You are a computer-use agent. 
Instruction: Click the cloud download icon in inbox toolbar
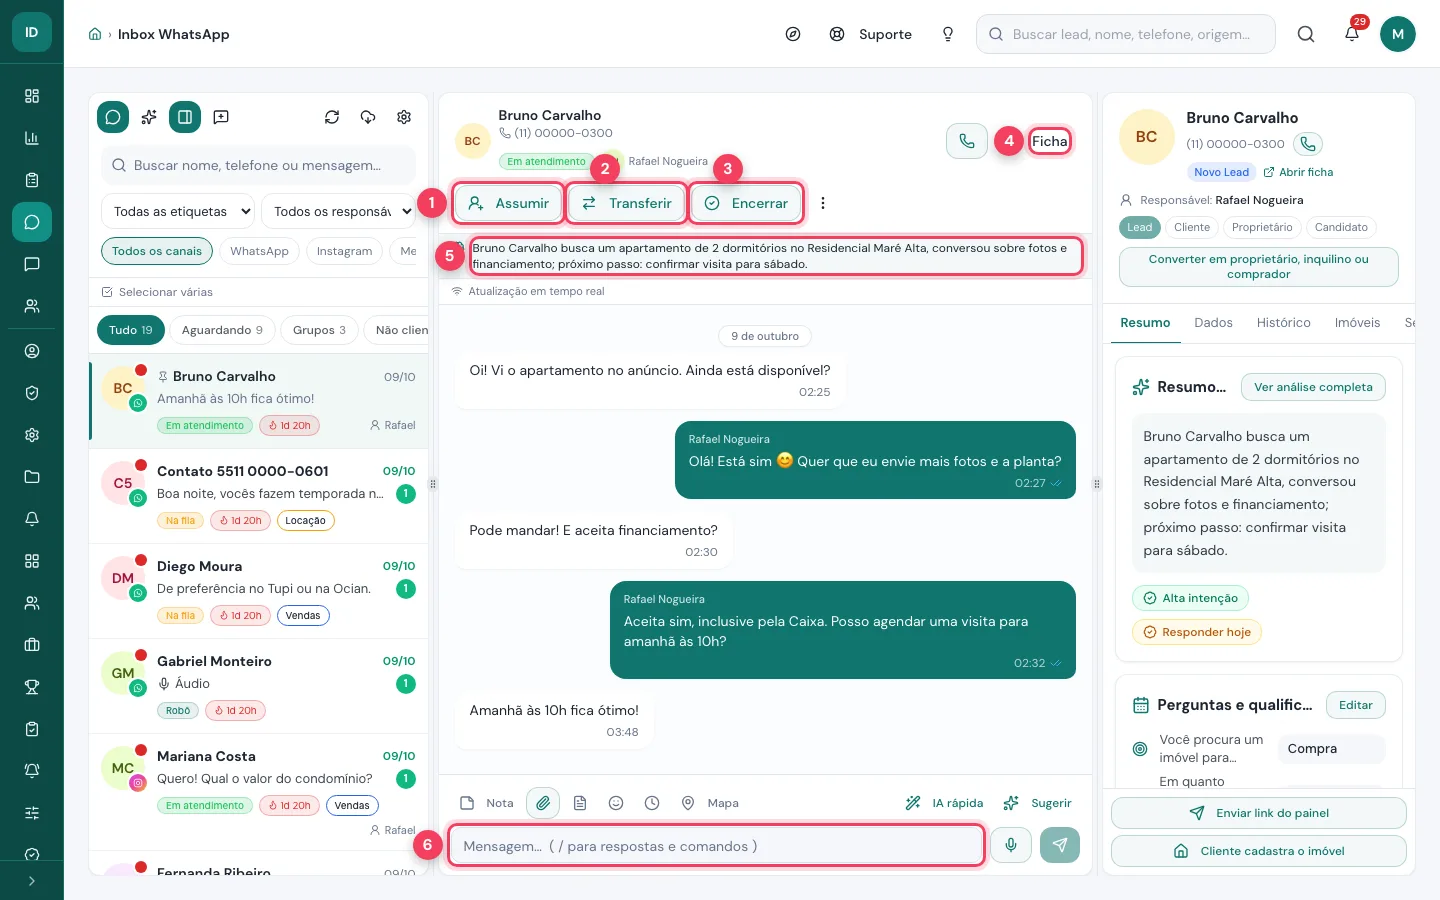[x=368, y=117]
